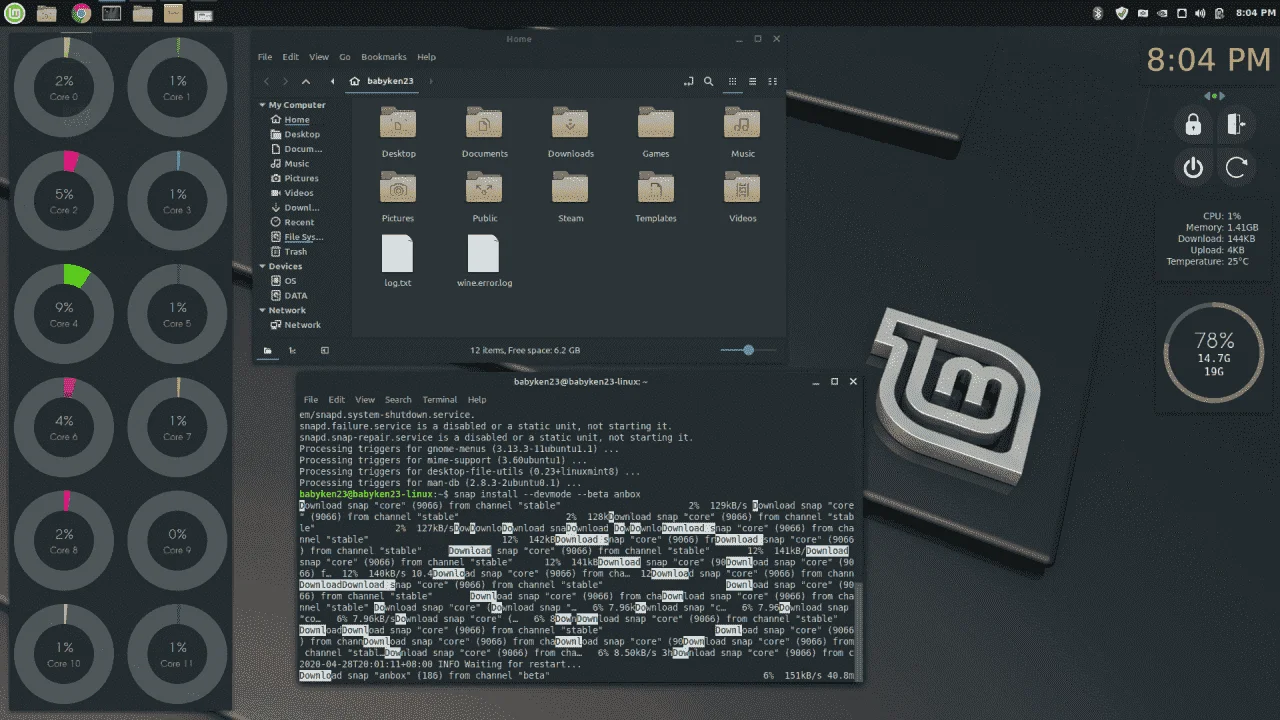Viewport: 1280px width, 720px height.
Task: Click the search magnifier in file manager
Action: tap(708, 81)
